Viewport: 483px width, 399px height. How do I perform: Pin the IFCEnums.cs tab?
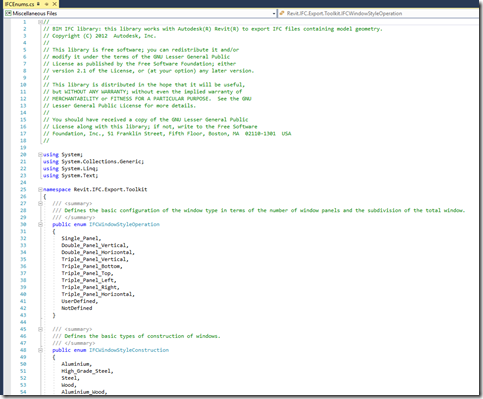click(47, 4)
